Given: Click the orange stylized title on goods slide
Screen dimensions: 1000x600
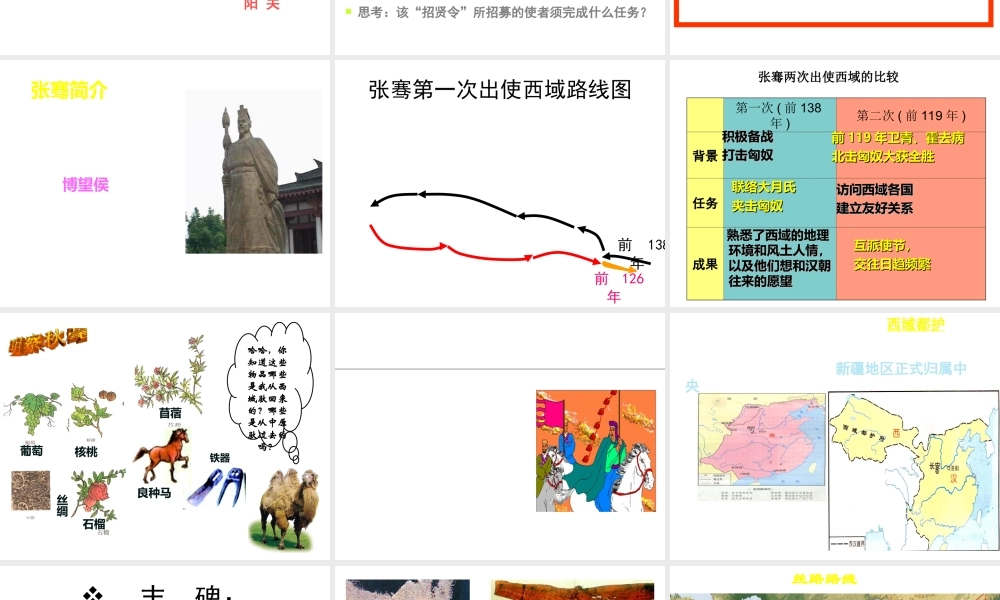Looking at the screenshot, I should (48, 340).
